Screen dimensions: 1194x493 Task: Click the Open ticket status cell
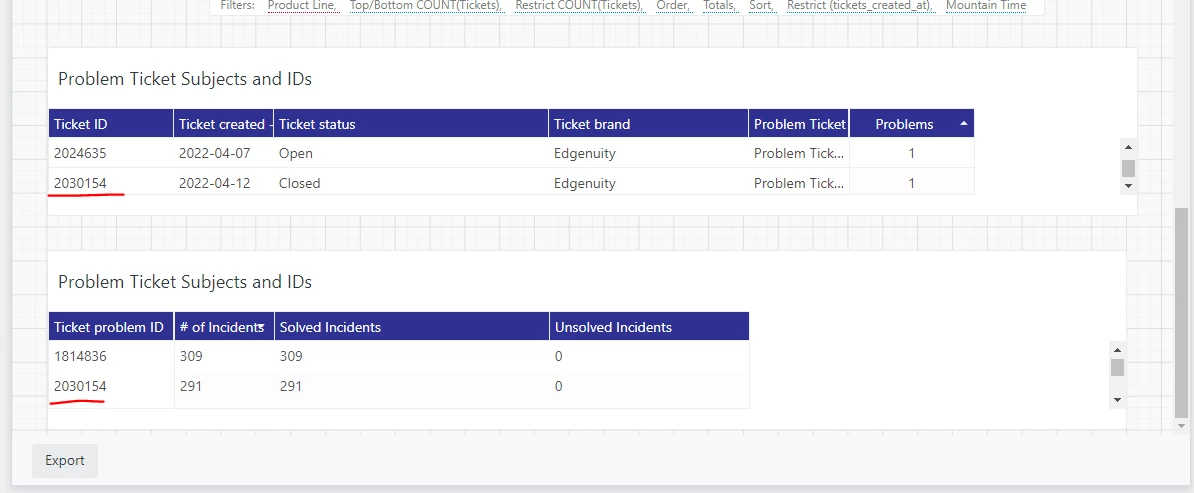tap(411, 153)
